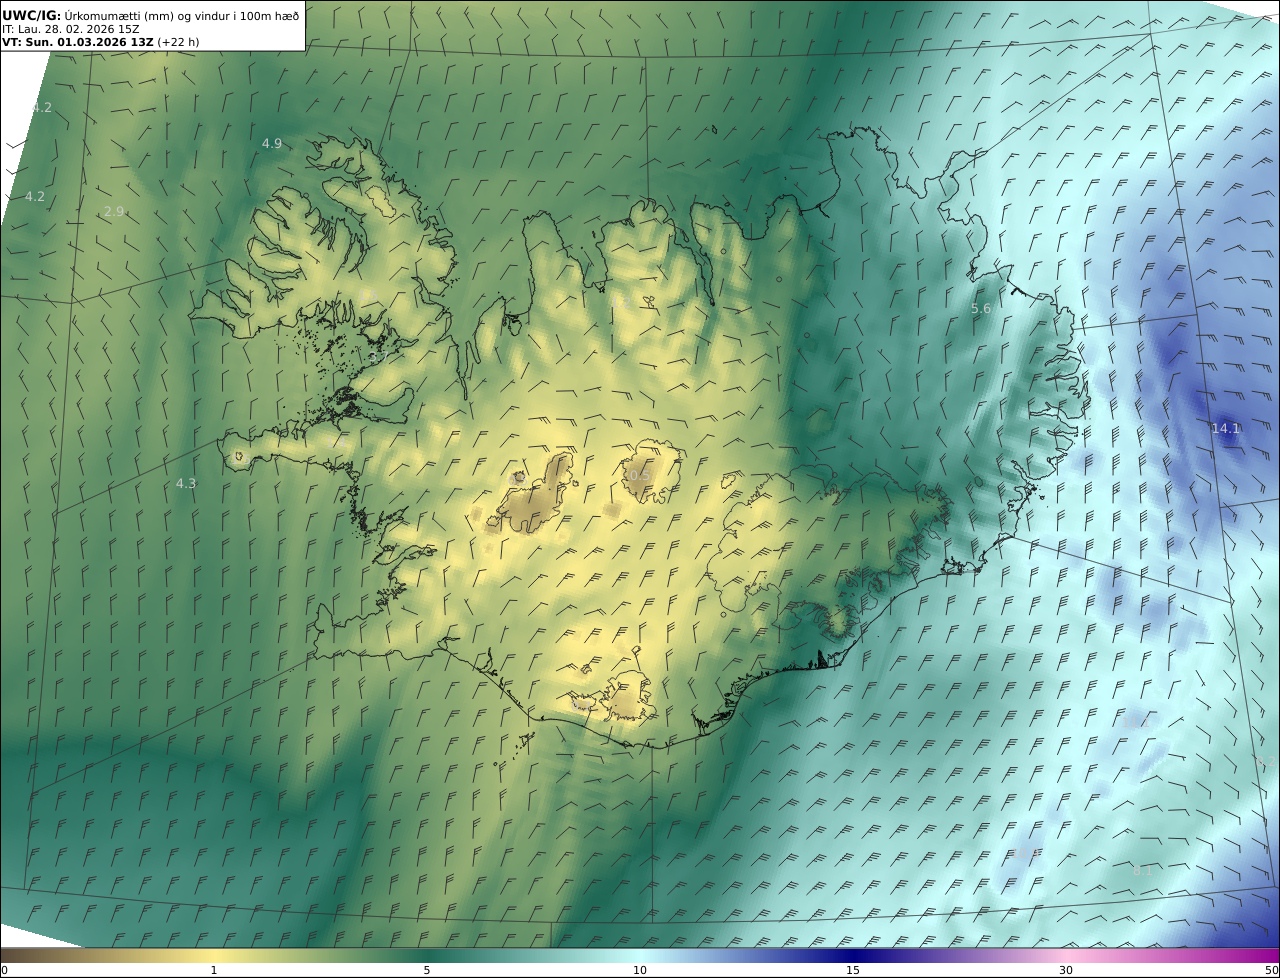Screen dimensions: 1280x978
Task: Click the UWC/IG map title text
Action: [150, 15]
